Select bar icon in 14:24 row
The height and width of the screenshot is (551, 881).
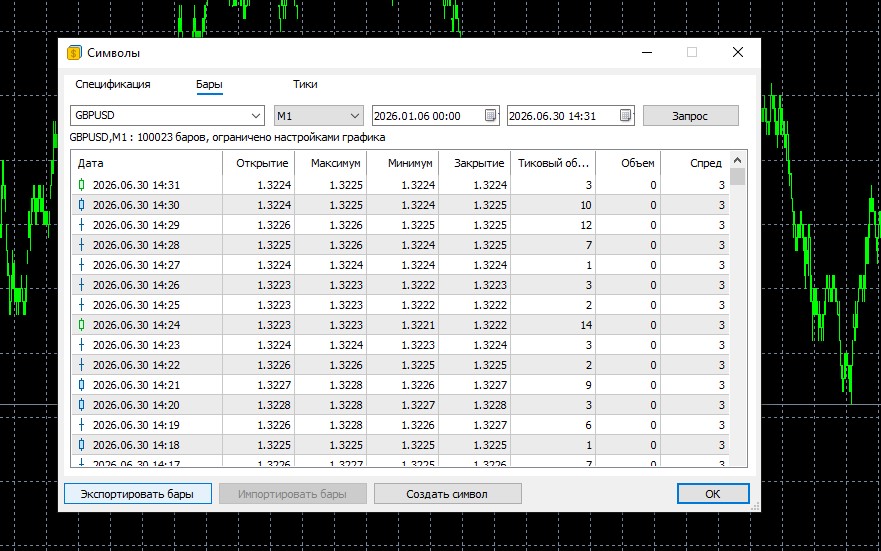point(81,325)
